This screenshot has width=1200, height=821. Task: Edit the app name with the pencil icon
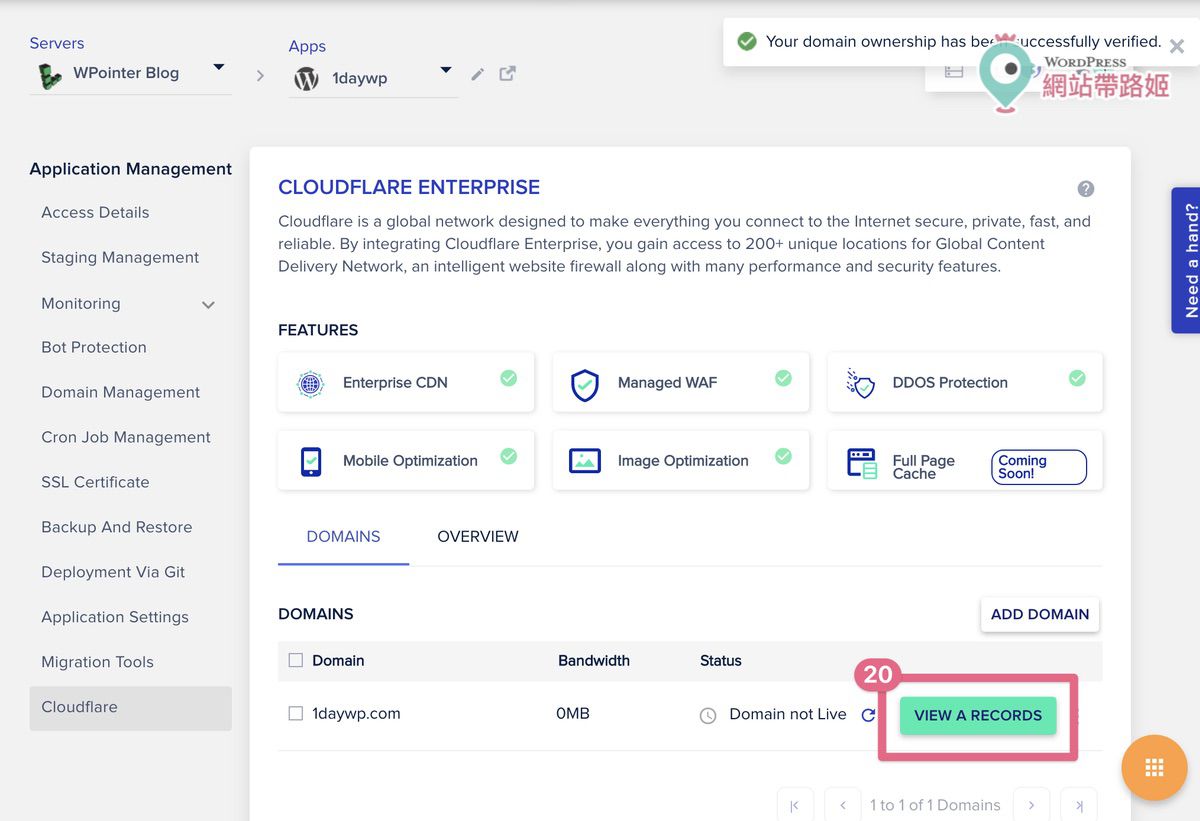[478, 74]
